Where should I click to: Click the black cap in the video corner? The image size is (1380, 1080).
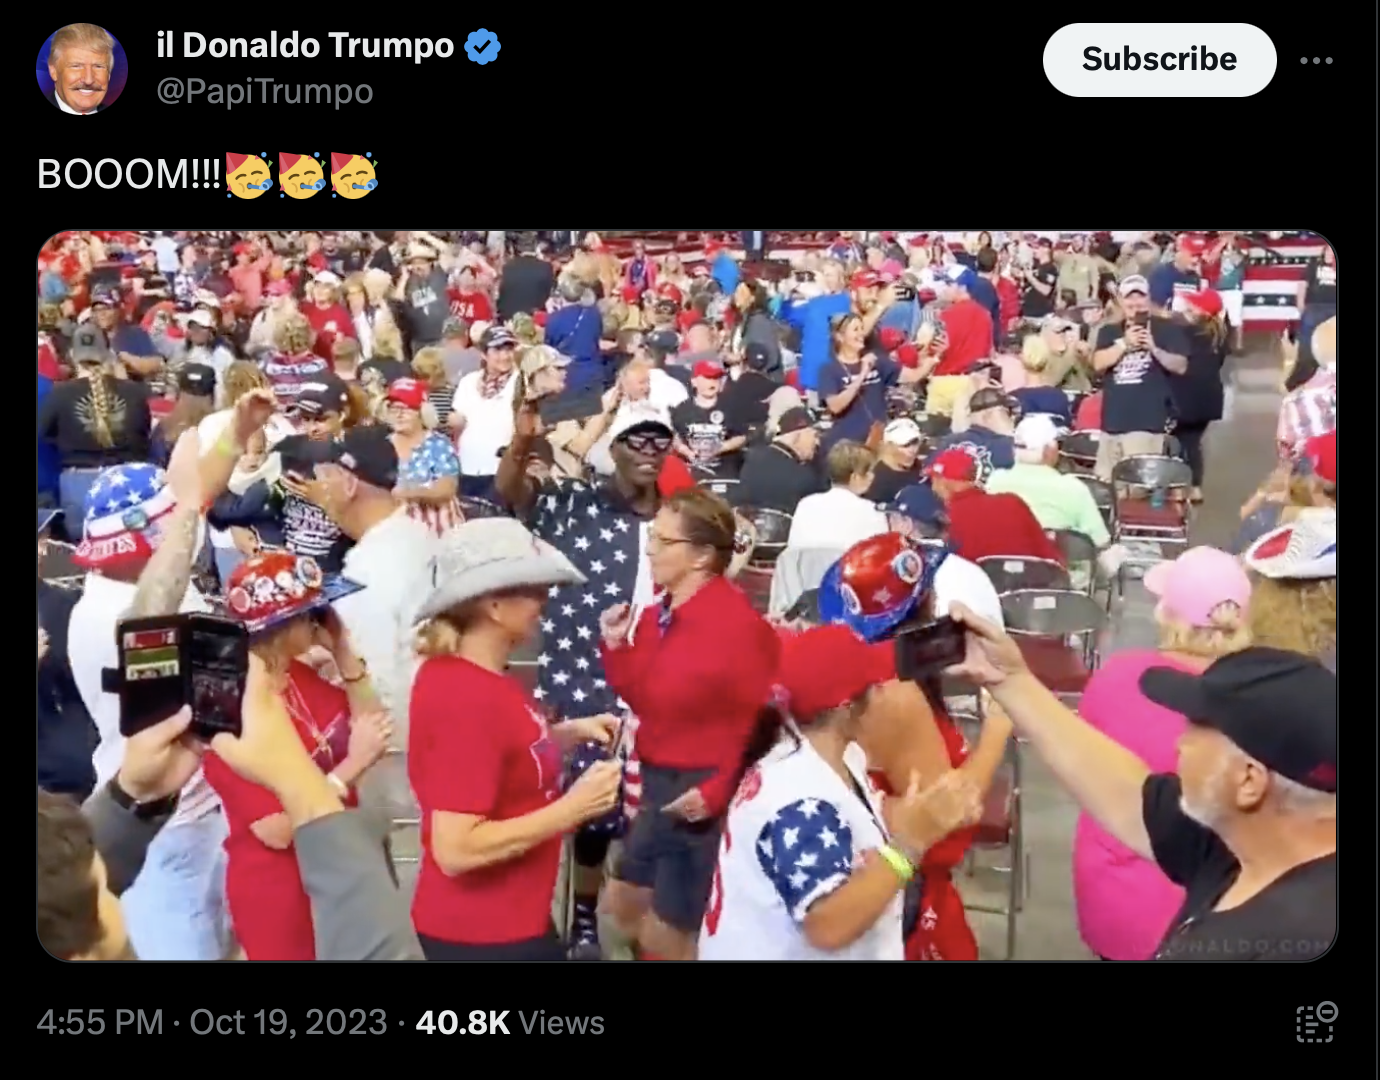pyautogui.click(x=1245, y=712)
